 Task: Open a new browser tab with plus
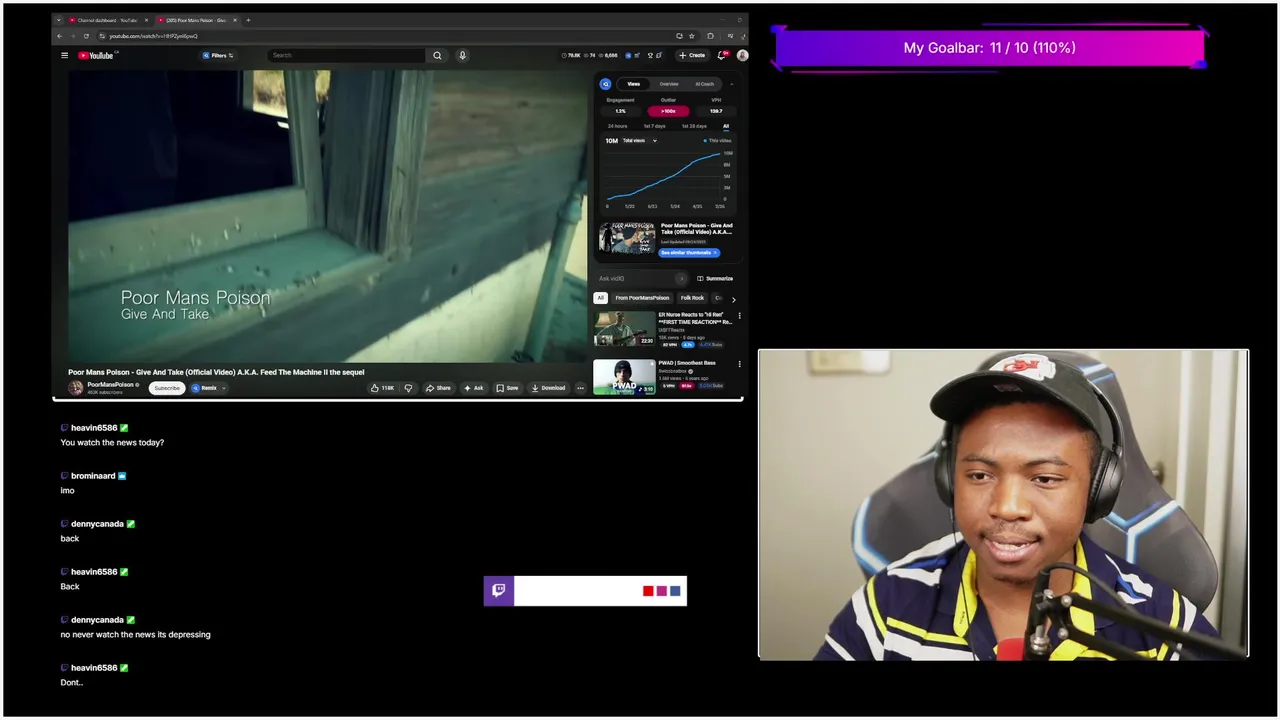tap(248, 20)
